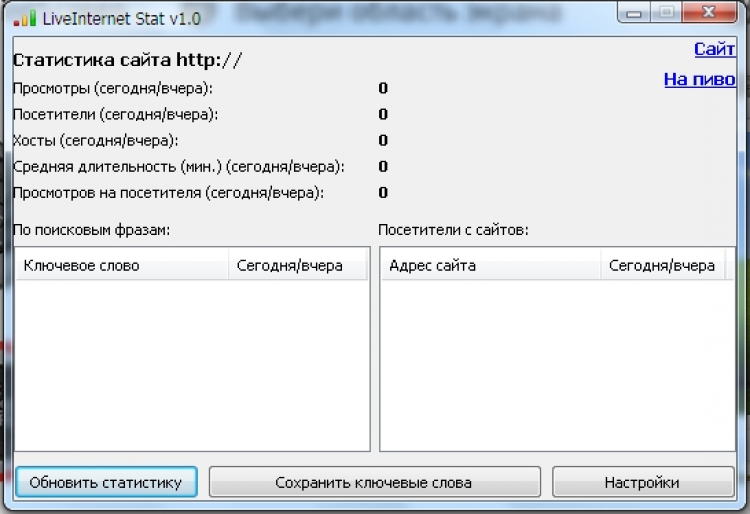Open the Сайт link
750x514 pixels.
[715, 49]
